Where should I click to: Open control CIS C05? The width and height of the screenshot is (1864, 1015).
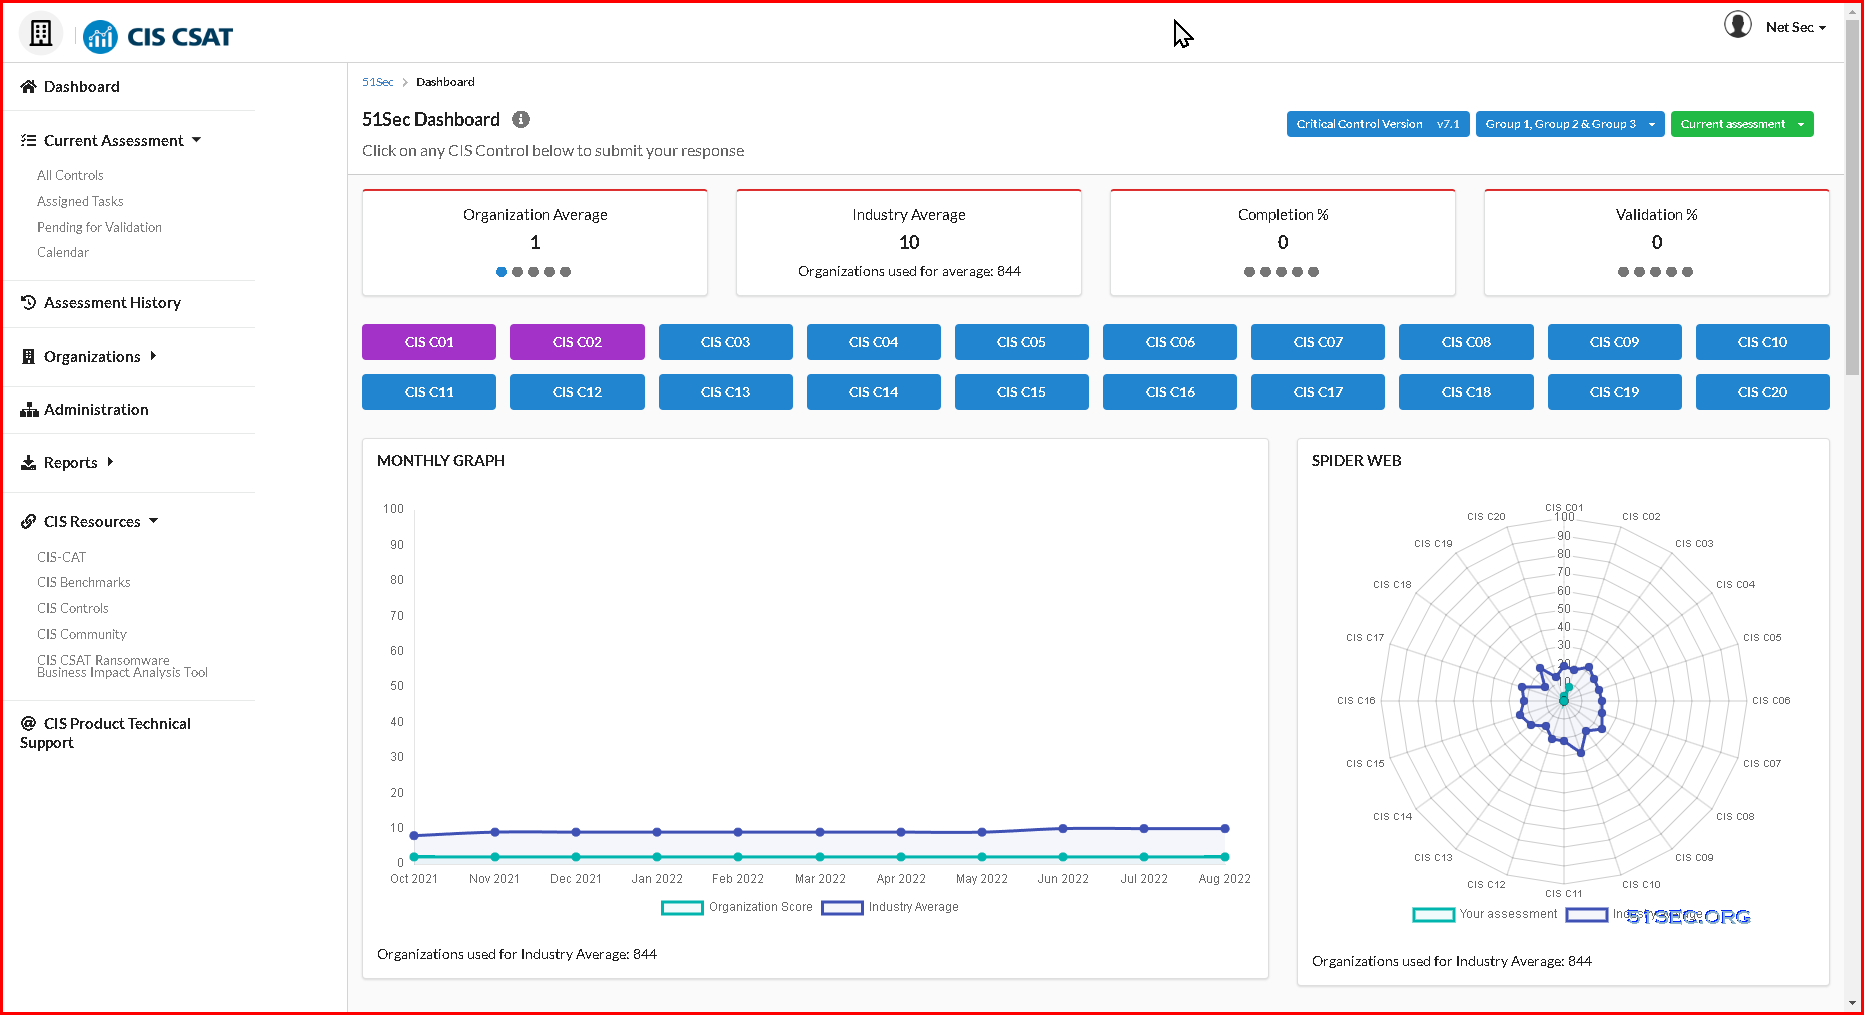pyautogui.click(x=1021, y=342)
